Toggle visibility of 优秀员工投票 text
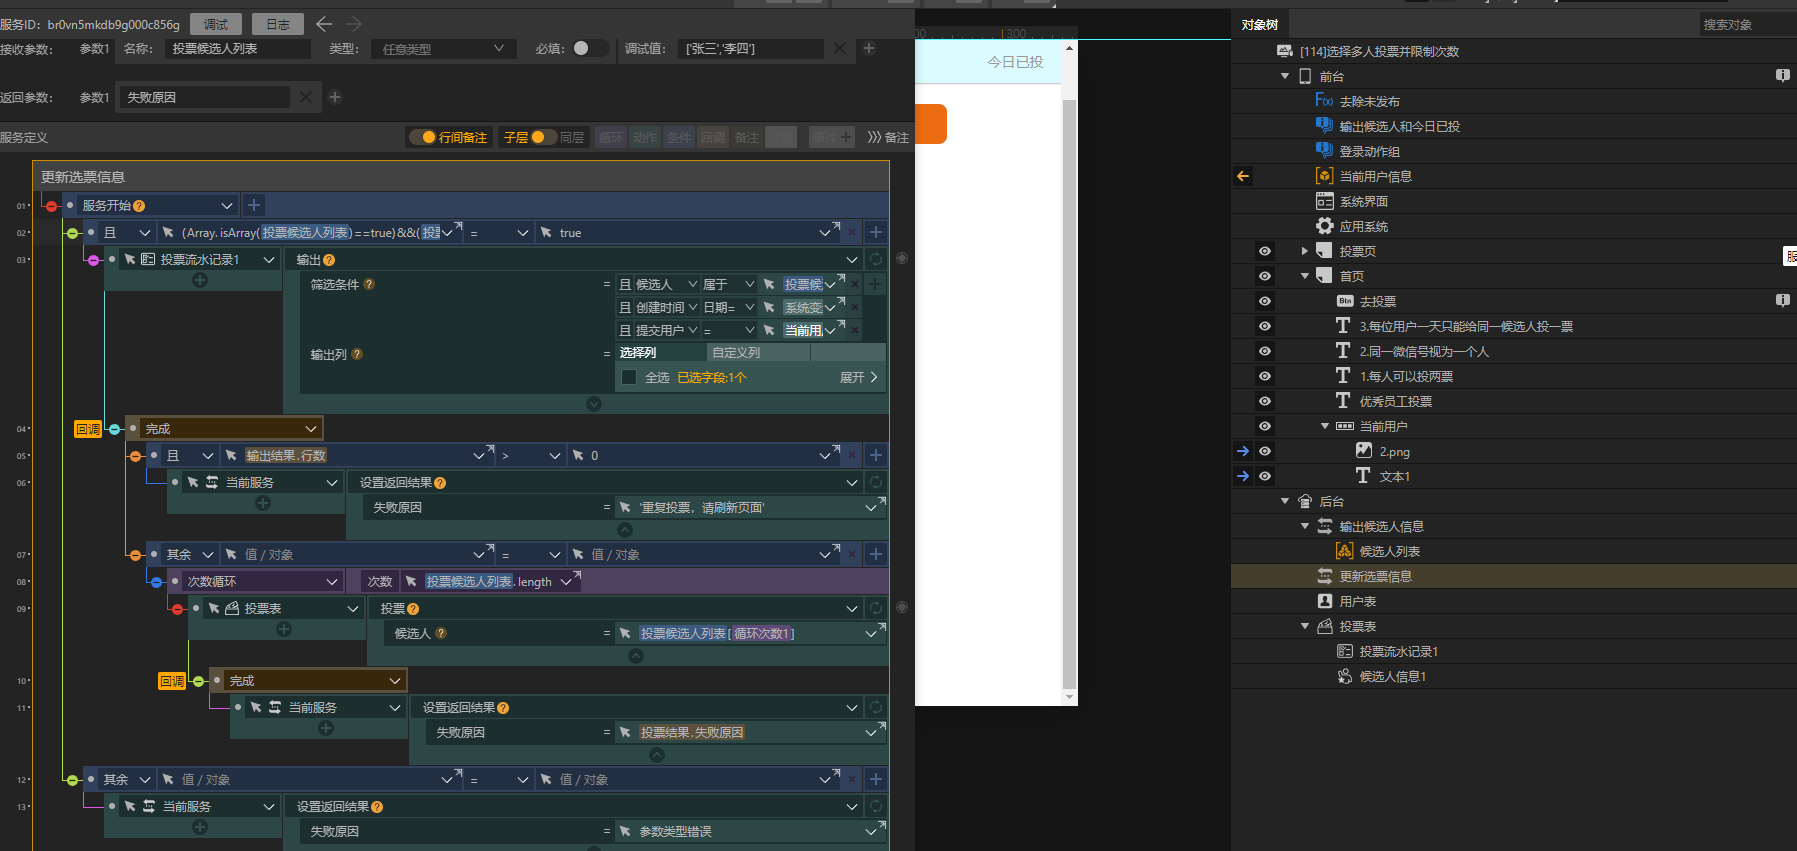Image resolution: width=1797 pixels, height=851 pixels. point(1265,401)
